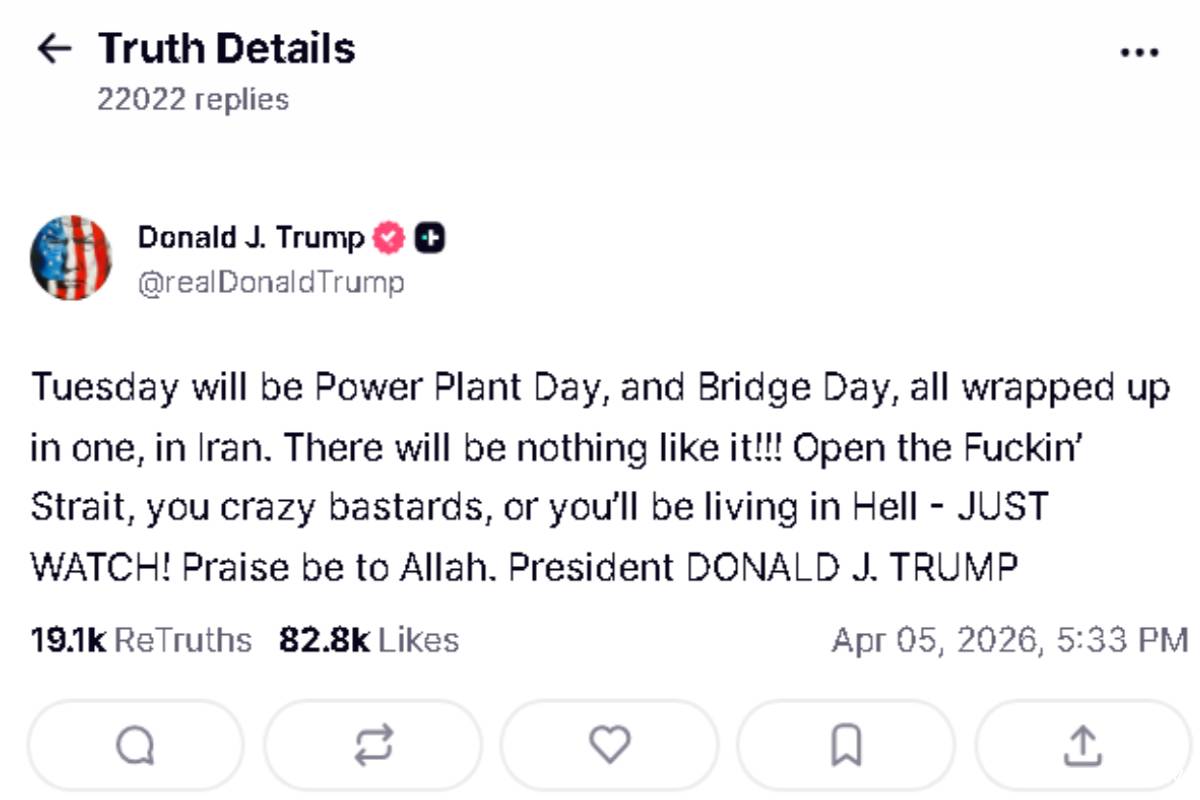1200x800 pixels.
Task: Tap the reply speech bubble icon
Action: (x=135, y=745)
